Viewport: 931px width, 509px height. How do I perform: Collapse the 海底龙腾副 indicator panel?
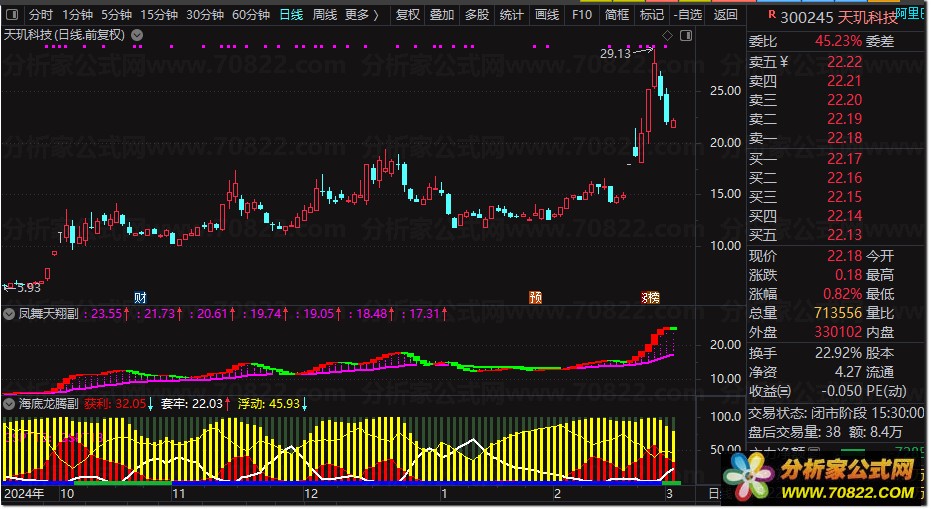tap(9, 404)
